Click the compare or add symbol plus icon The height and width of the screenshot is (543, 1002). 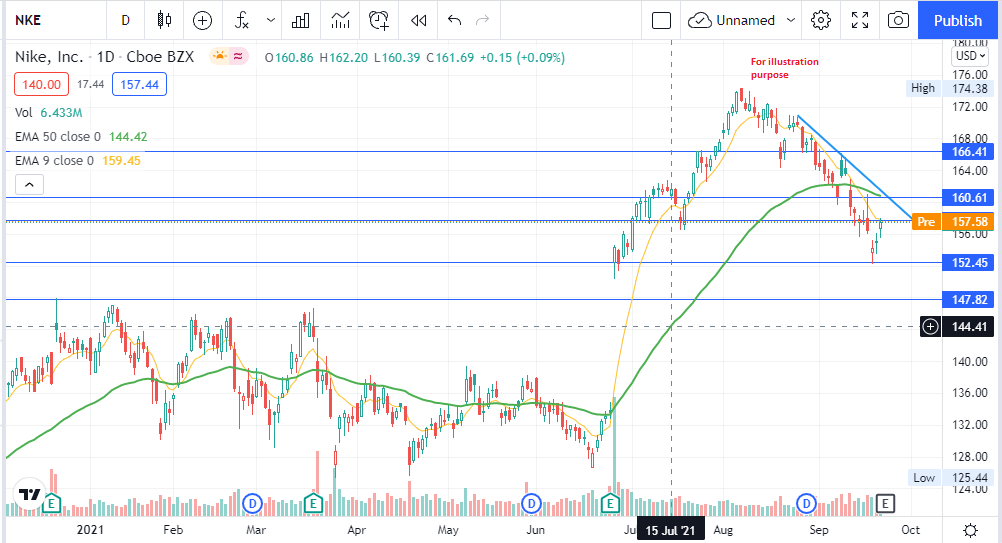(x=203, y=20)
